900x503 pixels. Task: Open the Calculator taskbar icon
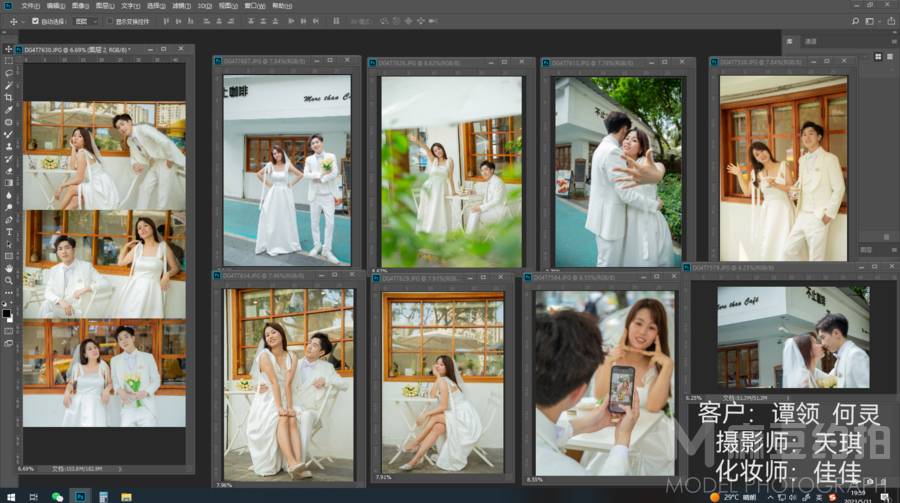pyautogui.click(x=103, y=497)
